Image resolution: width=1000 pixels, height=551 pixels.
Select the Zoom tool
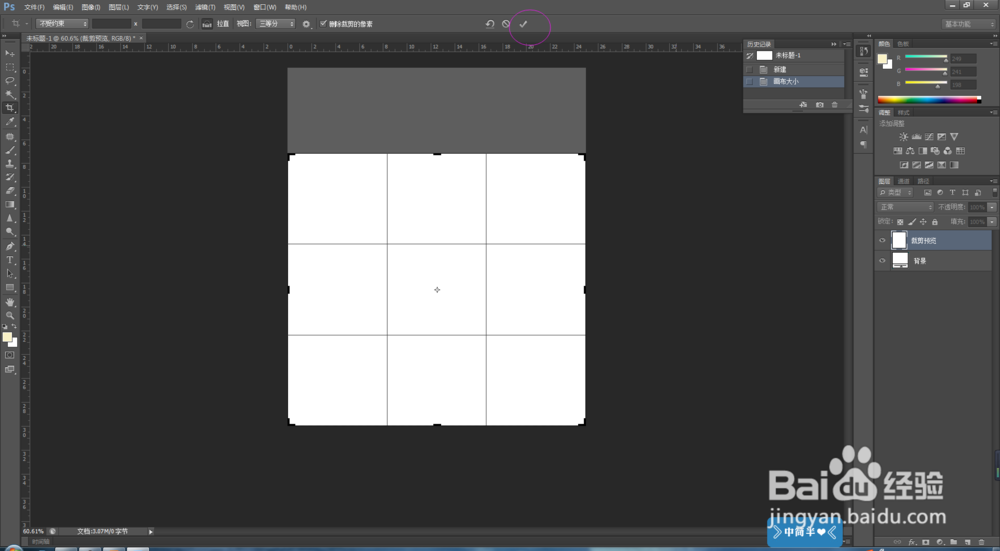(10, 315)
